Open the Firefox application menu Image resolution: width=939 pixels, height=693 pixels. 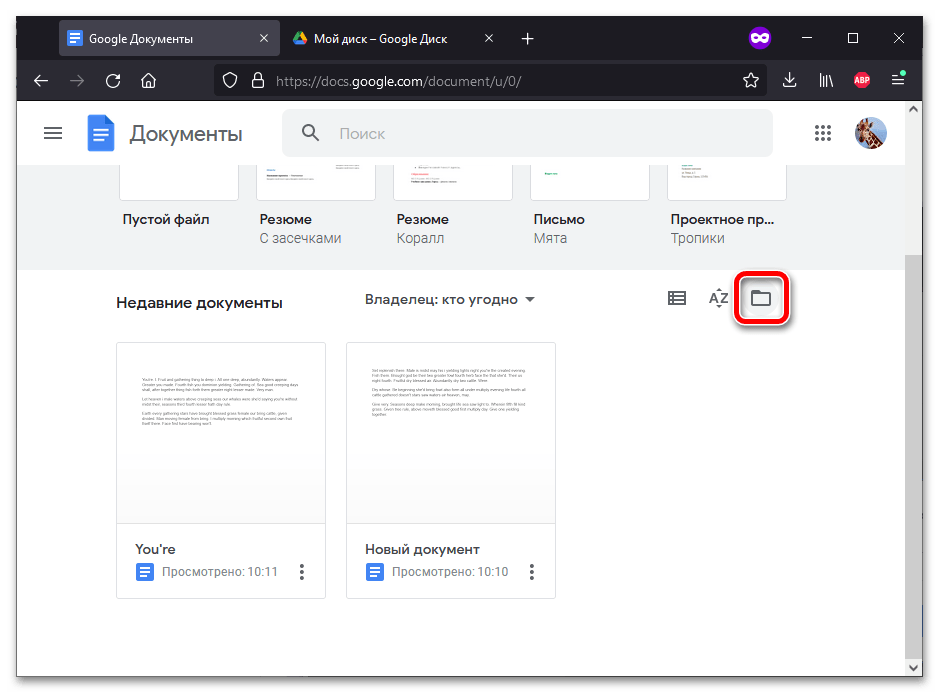[898, 79]
